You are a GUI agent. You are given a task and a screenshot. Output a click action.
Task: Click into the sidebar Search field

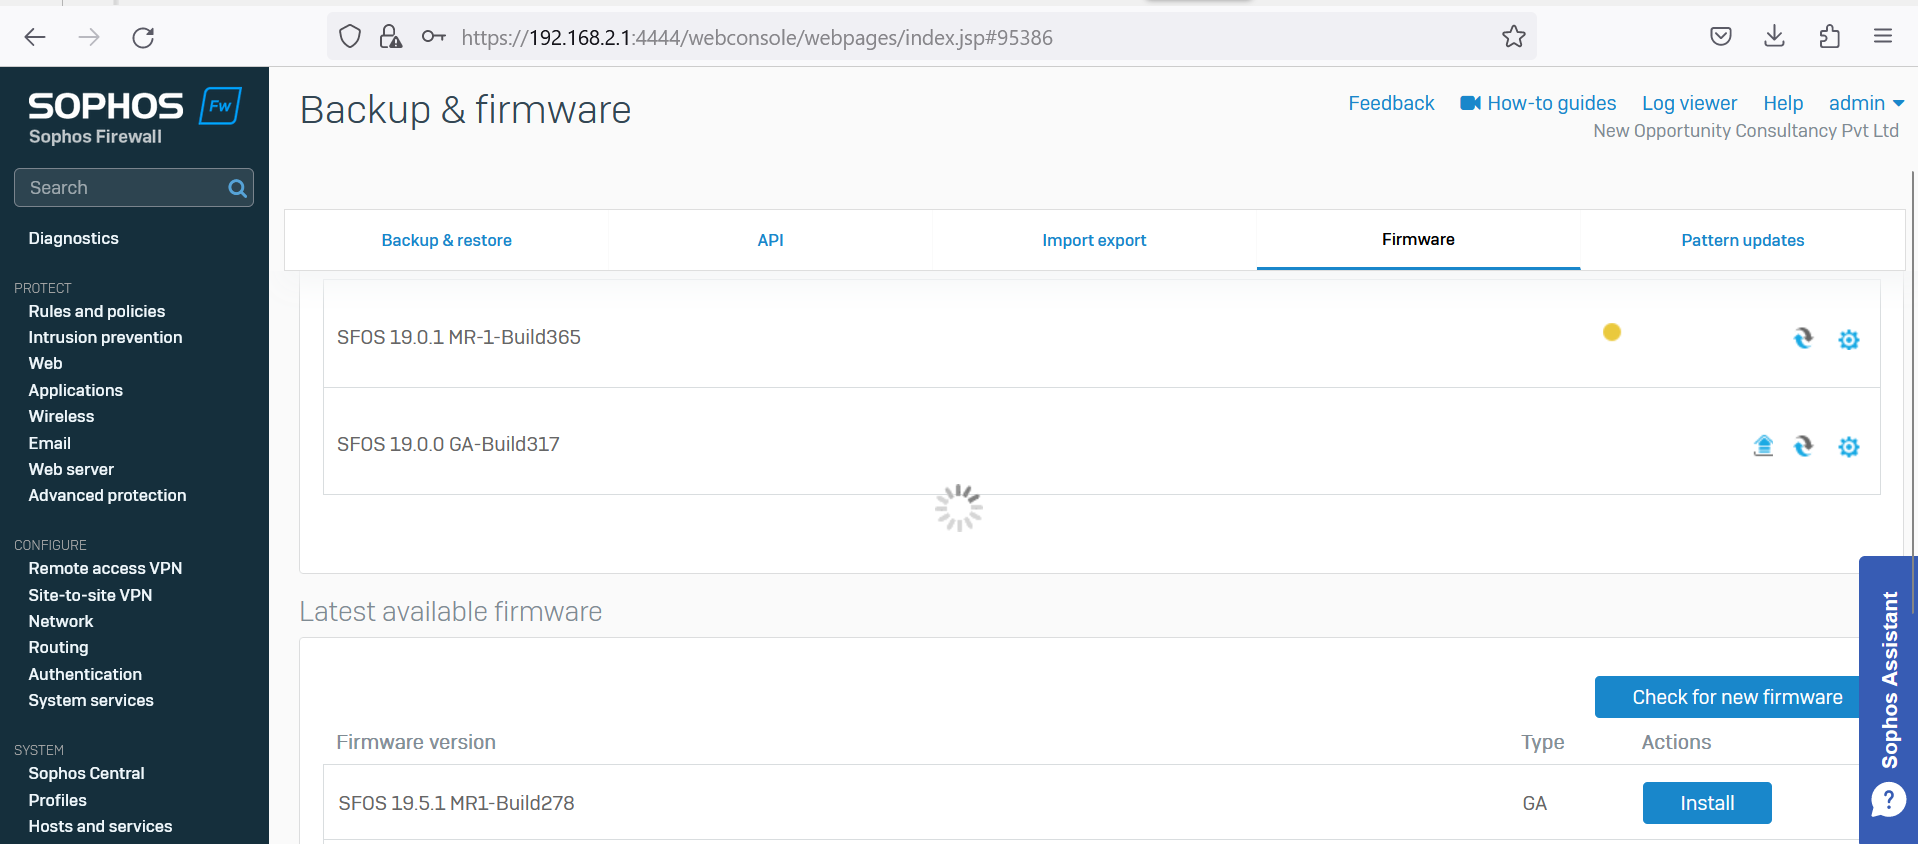[x=120, y=188]
